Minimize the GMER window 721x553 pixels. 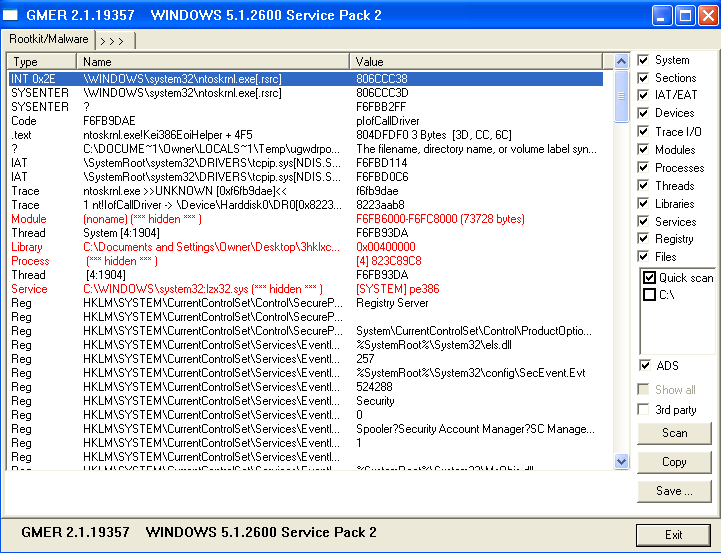[662, 16]
